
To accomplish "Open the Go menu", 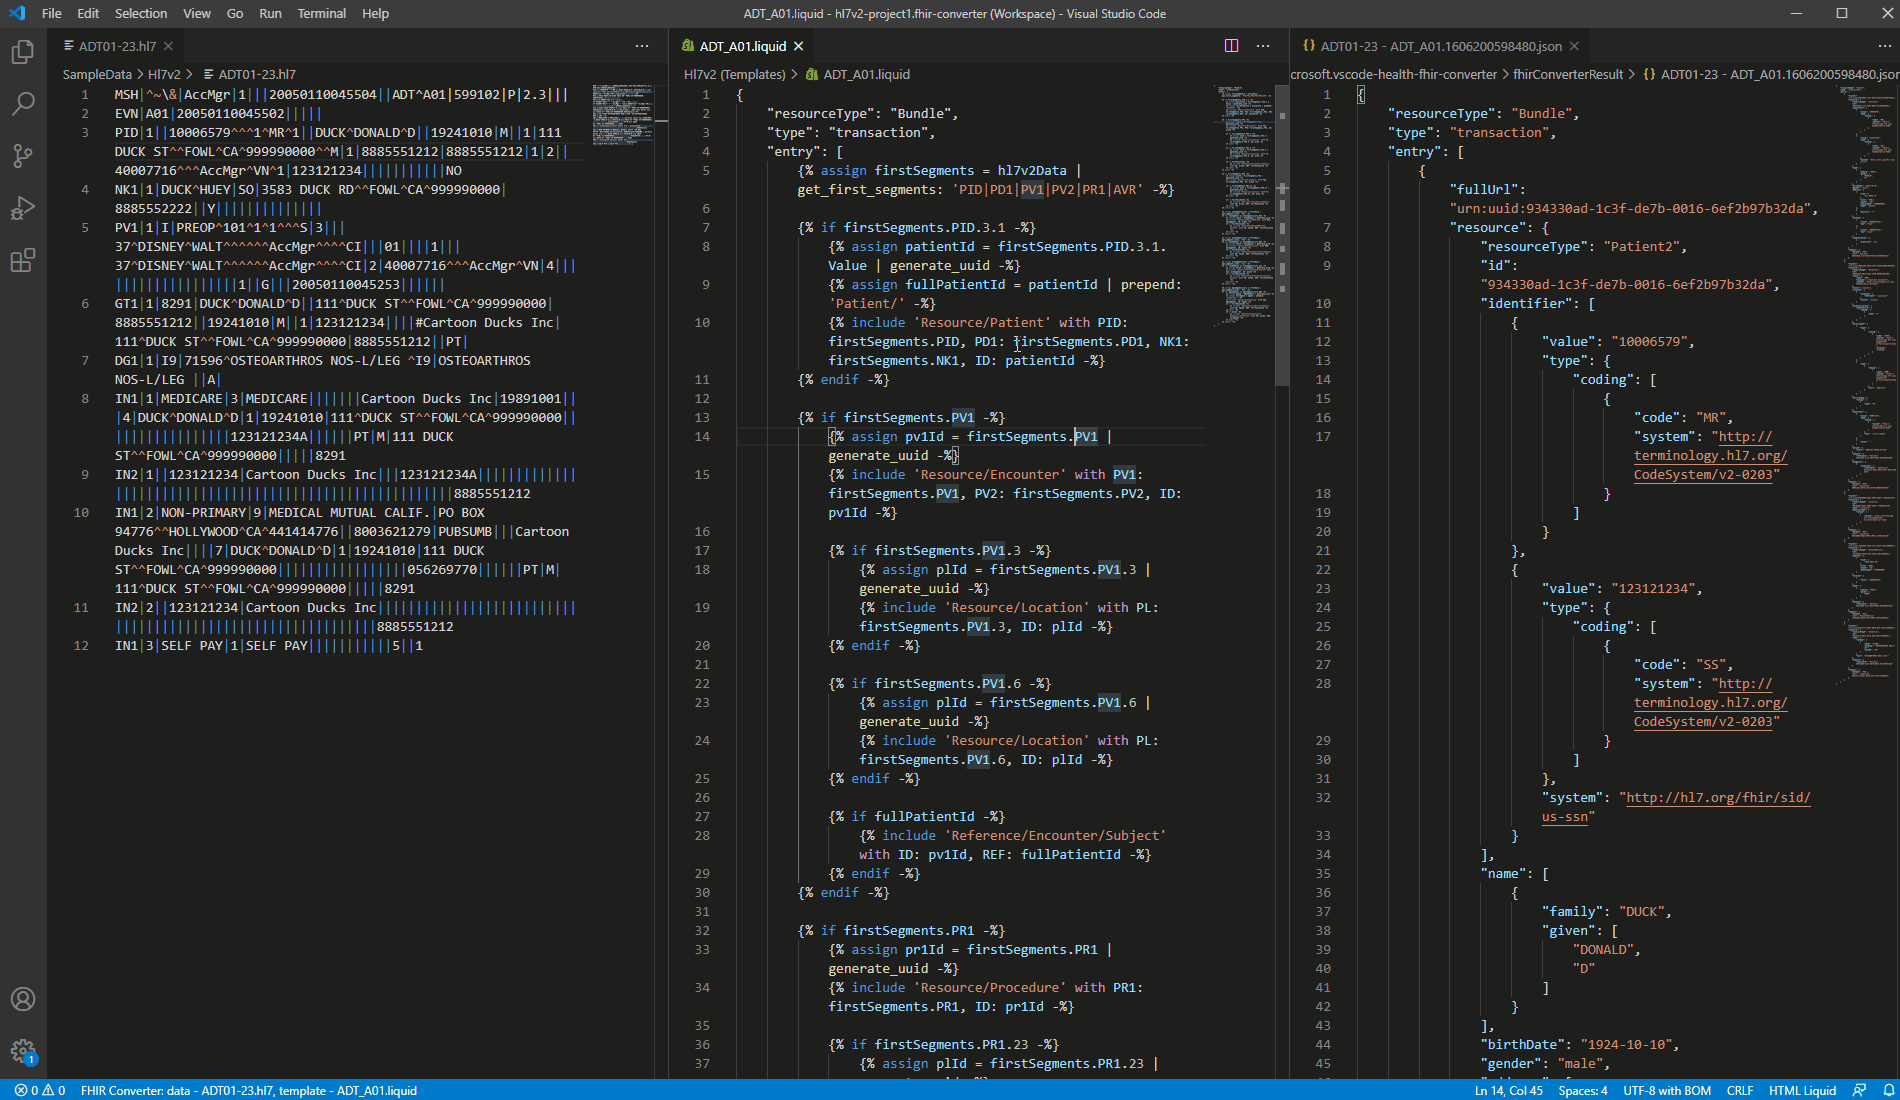I will click(235, 13).
